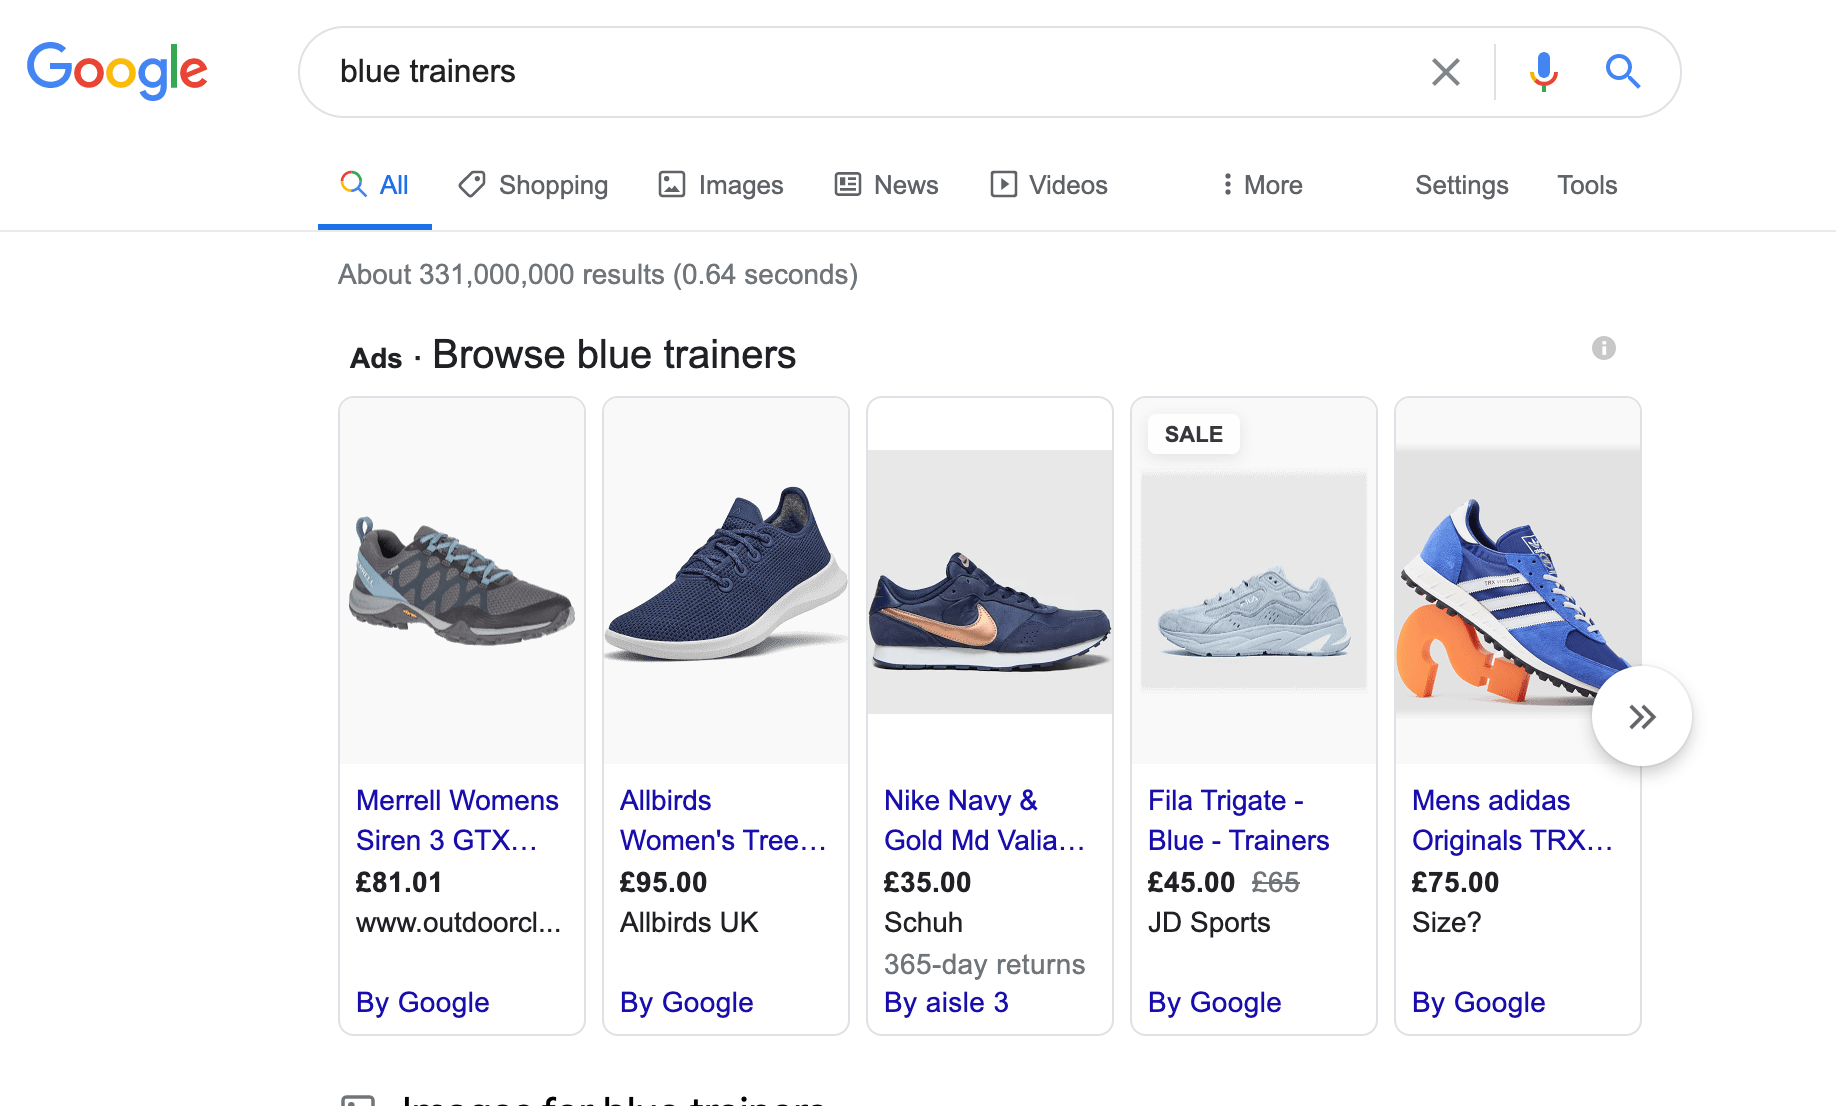Click the www.outdoorcl... seller name
Viewport: 1836px width, 1106px height.
tap(459, 922)
